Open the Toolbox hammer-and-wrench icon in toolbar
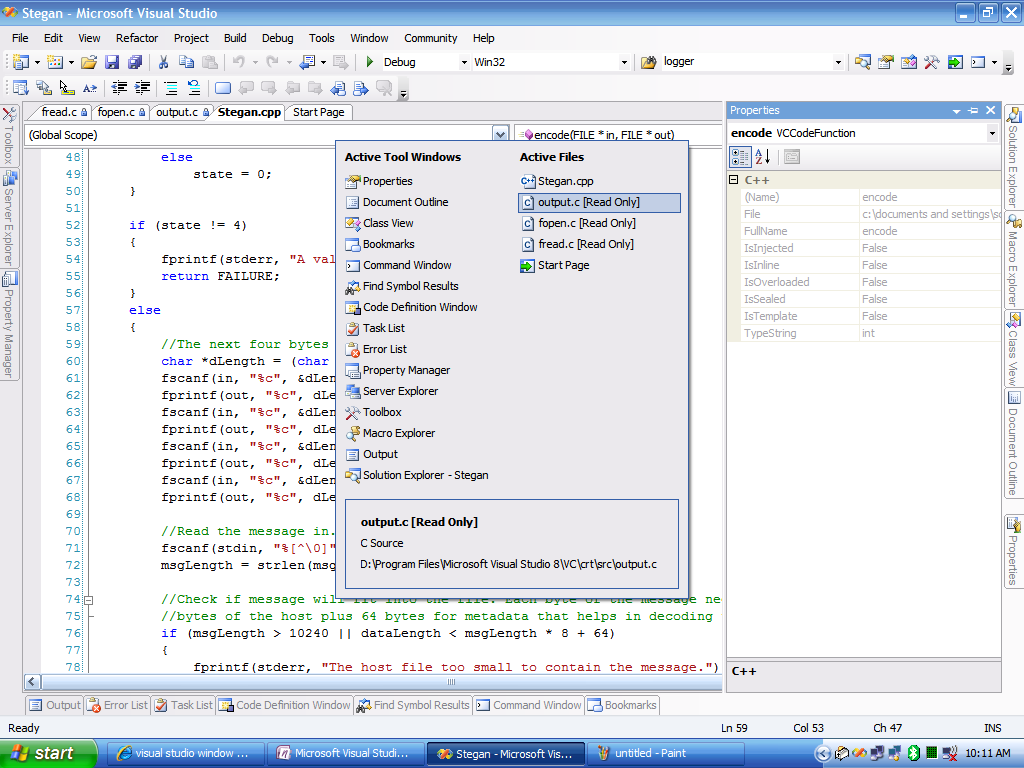 (x=931, y=62)
